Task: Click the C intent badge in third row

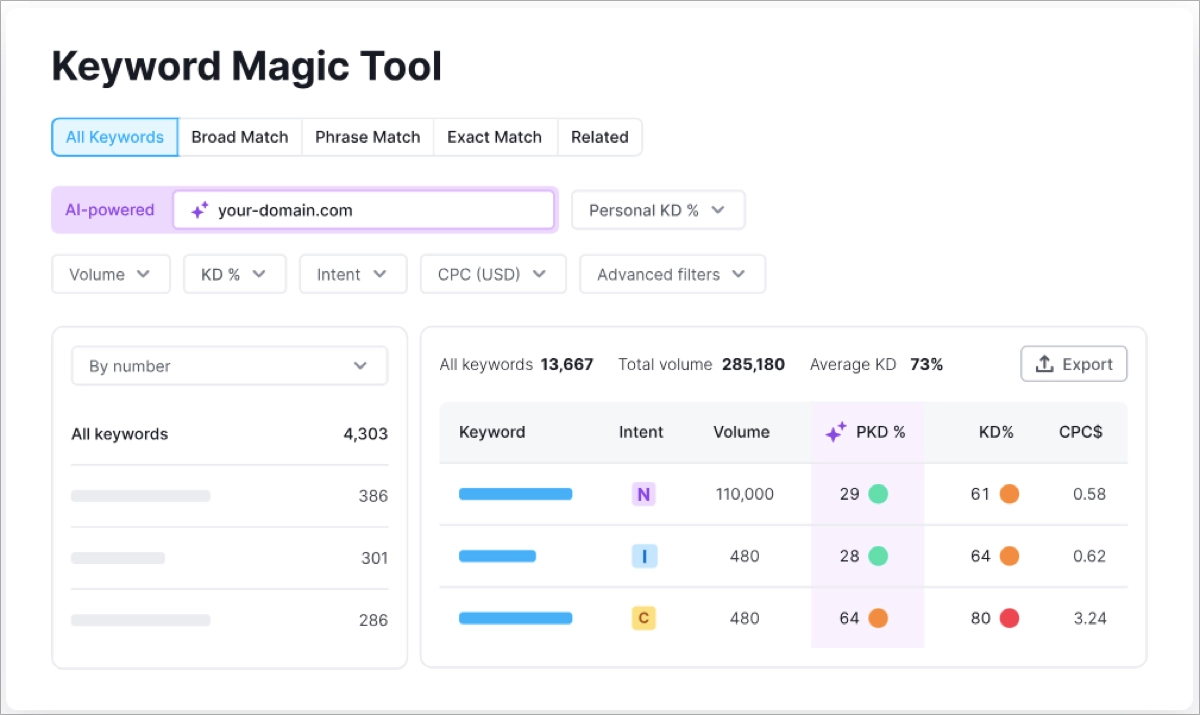Action: [x=643, y=618]
